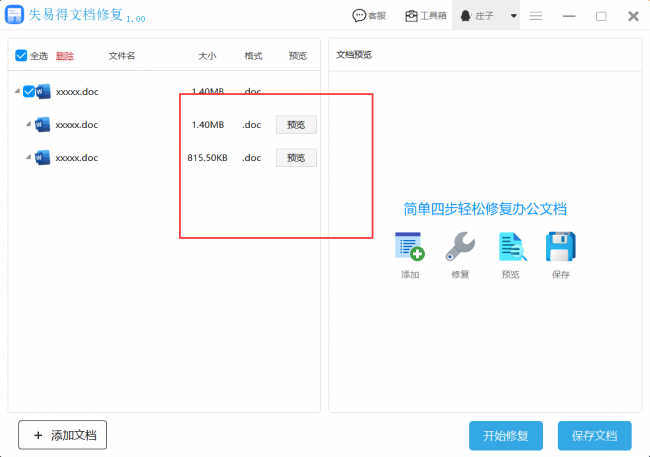Image resolution: width=650 pixels, height=457 pixels.
Task: Open the 工具箱 toolbox
Action: coord(425,16)
